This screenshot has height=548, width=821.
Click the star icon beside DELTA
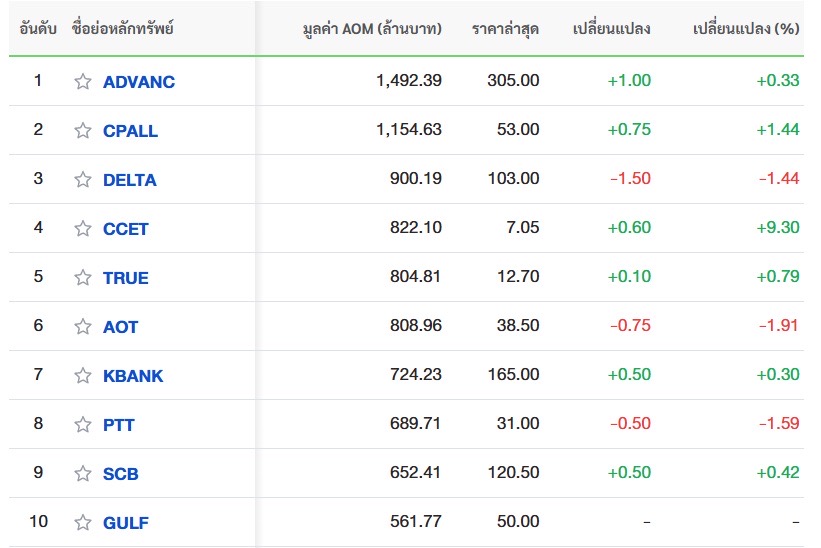pos(83,180)
